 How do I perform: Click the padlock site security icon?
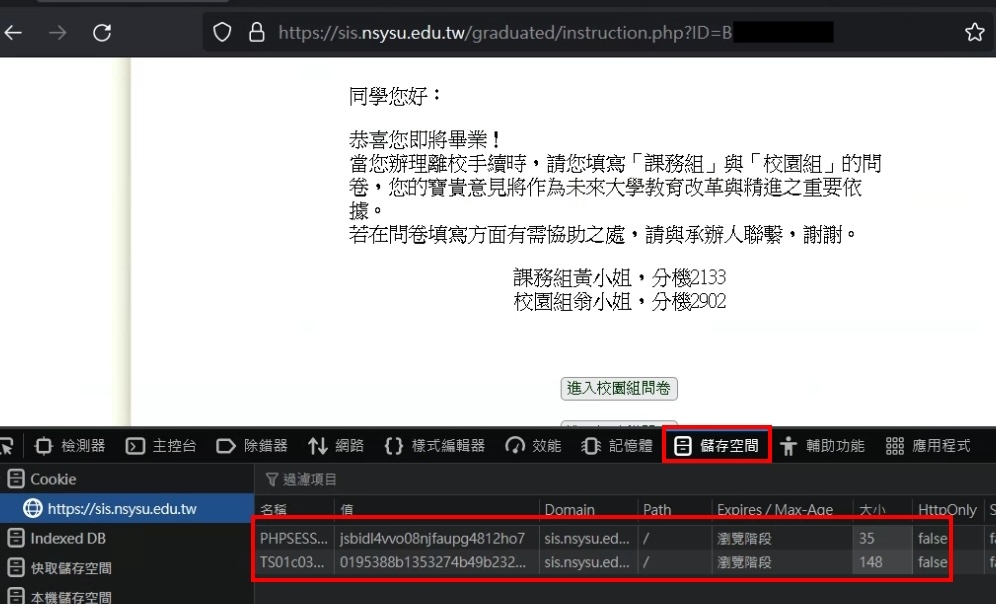pyautogui.click(x=257, y=32)
